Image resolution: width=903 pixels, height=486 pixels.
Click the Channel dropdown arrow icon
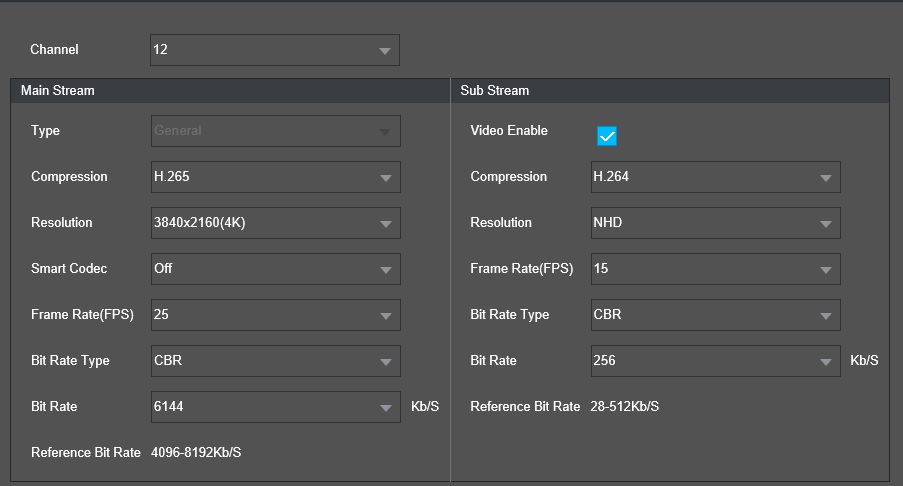[385, 51]
